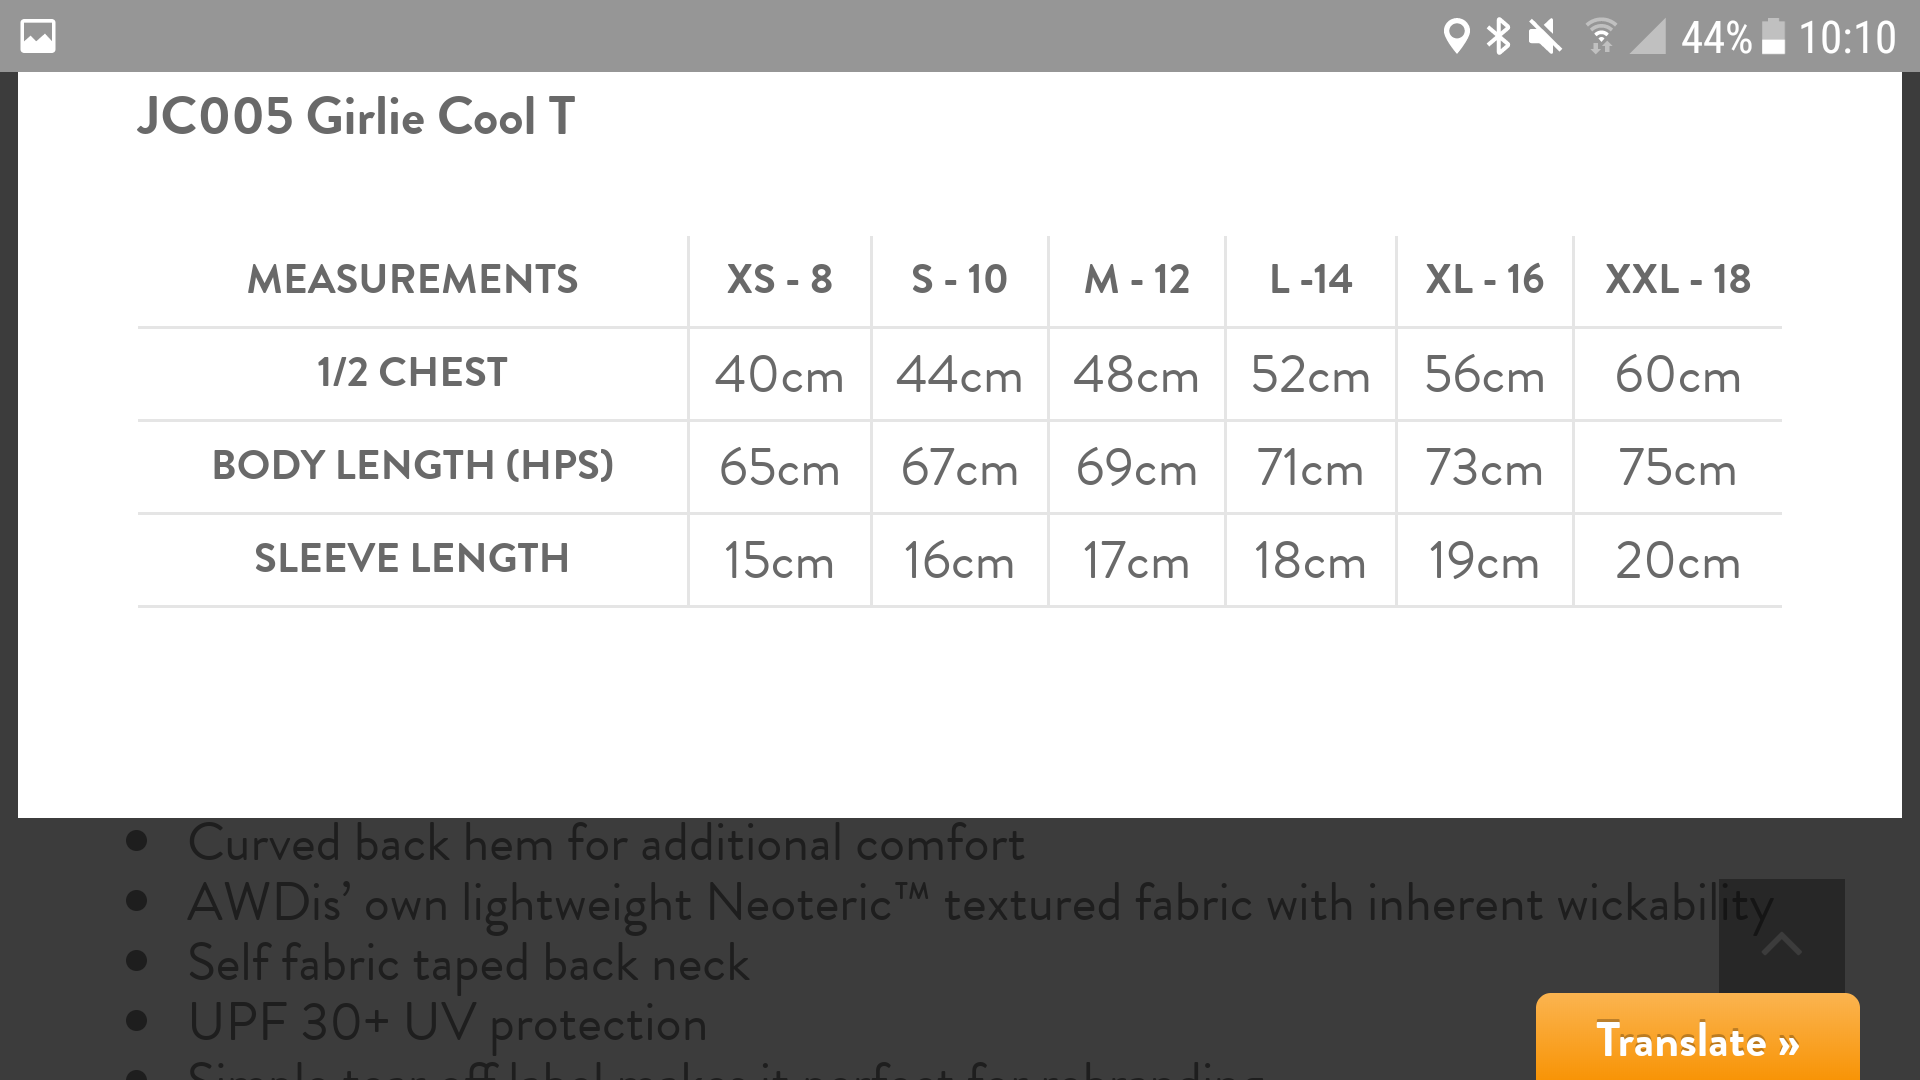
Task: Tap the image notification icon in status bar
Action: (x=38, y=37)
